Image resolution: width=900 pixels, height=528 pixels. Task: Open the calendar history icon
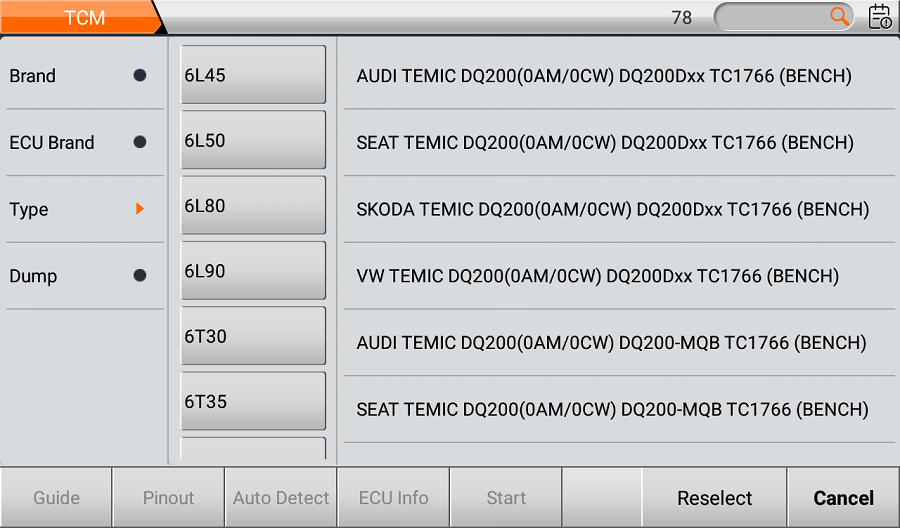[x=880, y=17]
